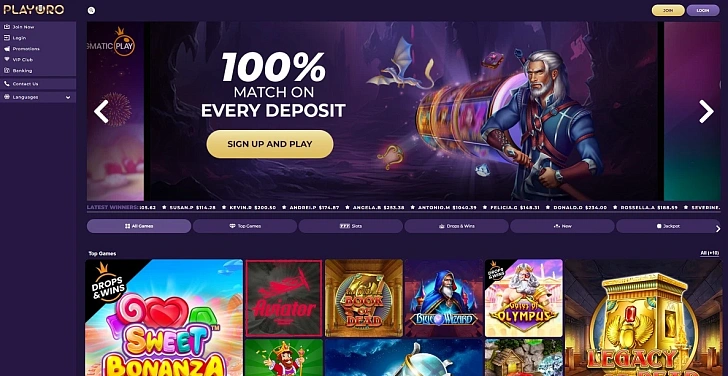Image resolution: width=728 pixels, height=376 pixels.
Task: Click the search magnifier icon
Action: pos(91,10)
